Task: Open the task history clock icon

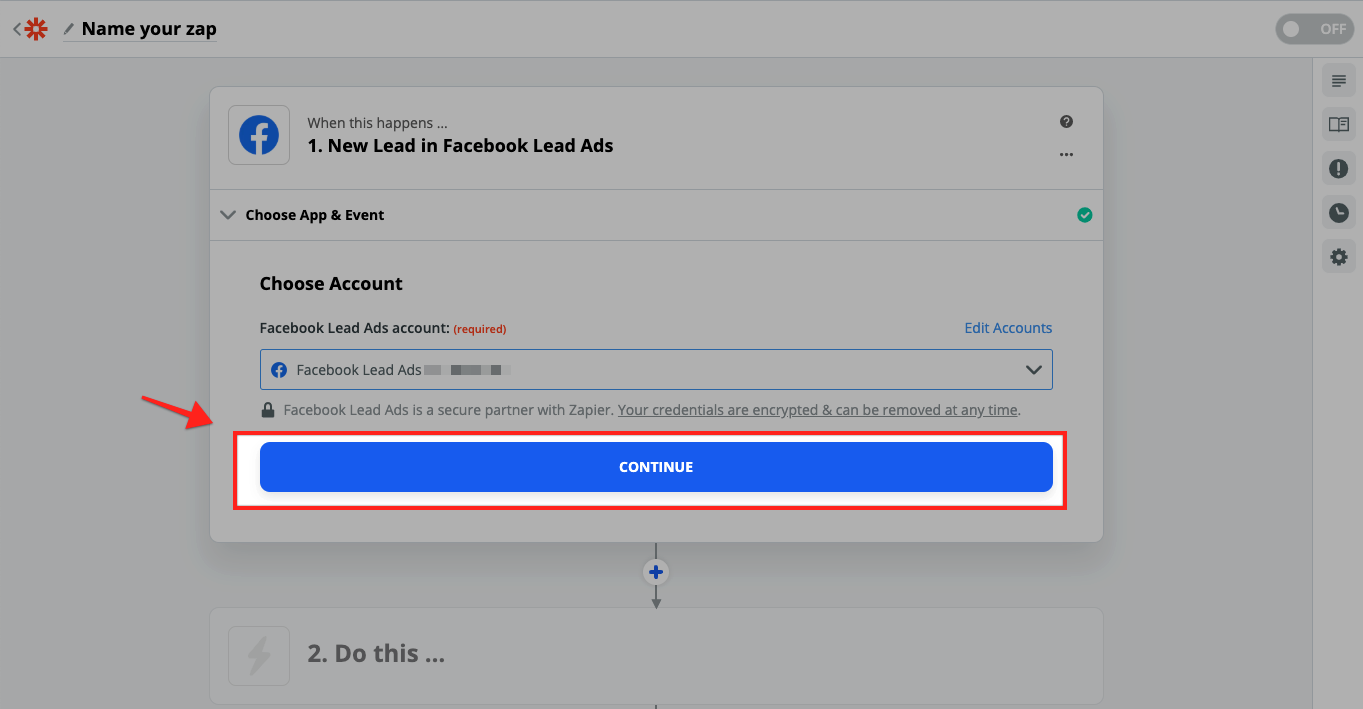Action: tap(1338, 212)
